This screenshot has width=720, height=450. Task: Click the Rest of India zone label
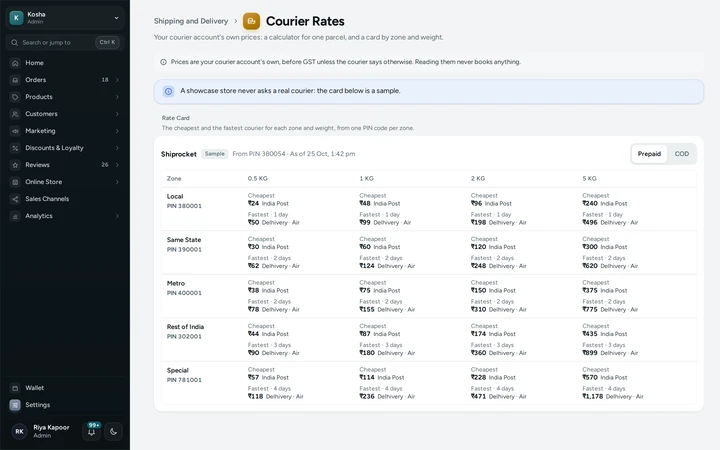185,327
